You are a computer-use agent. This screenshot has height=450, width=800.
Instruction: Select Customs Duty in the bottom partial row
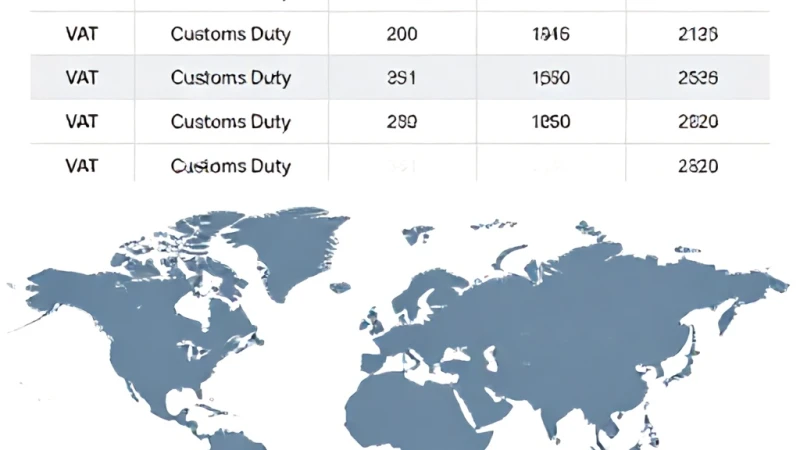tap(231, 165)
